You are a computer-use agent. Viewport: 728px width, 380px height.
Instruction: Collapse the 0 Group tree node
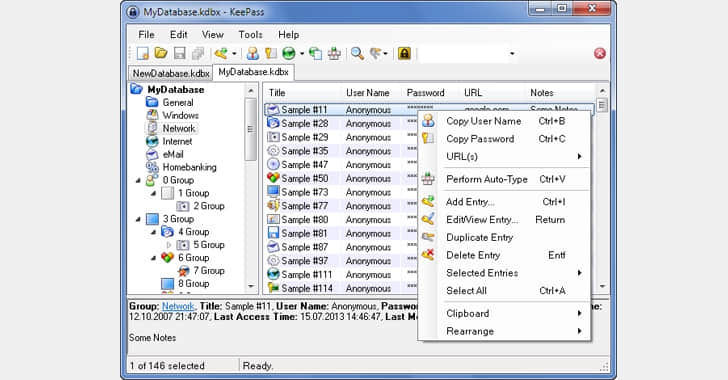pyautogui.click(x=138, y=180)
